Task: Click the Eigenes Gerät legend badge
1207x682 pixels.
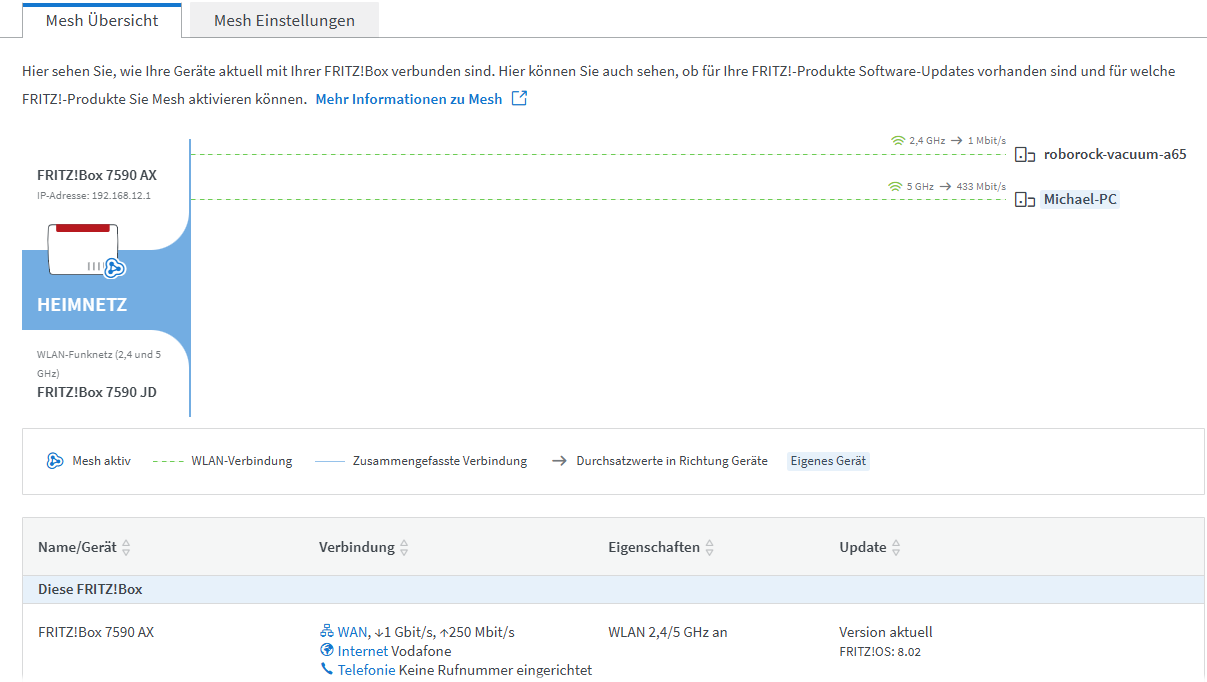Action: click(828, 461)
